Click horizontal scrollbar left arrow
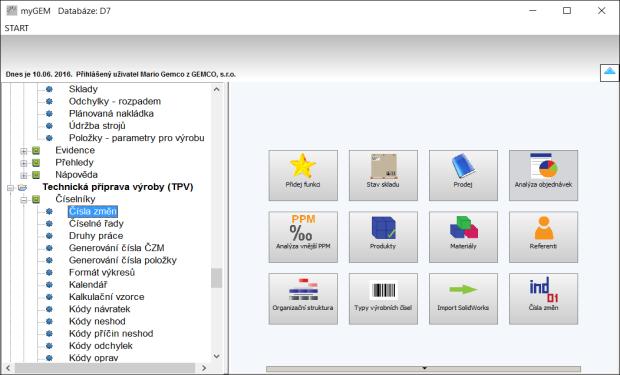The image size is (620, 375). click(x=7, y=368)
